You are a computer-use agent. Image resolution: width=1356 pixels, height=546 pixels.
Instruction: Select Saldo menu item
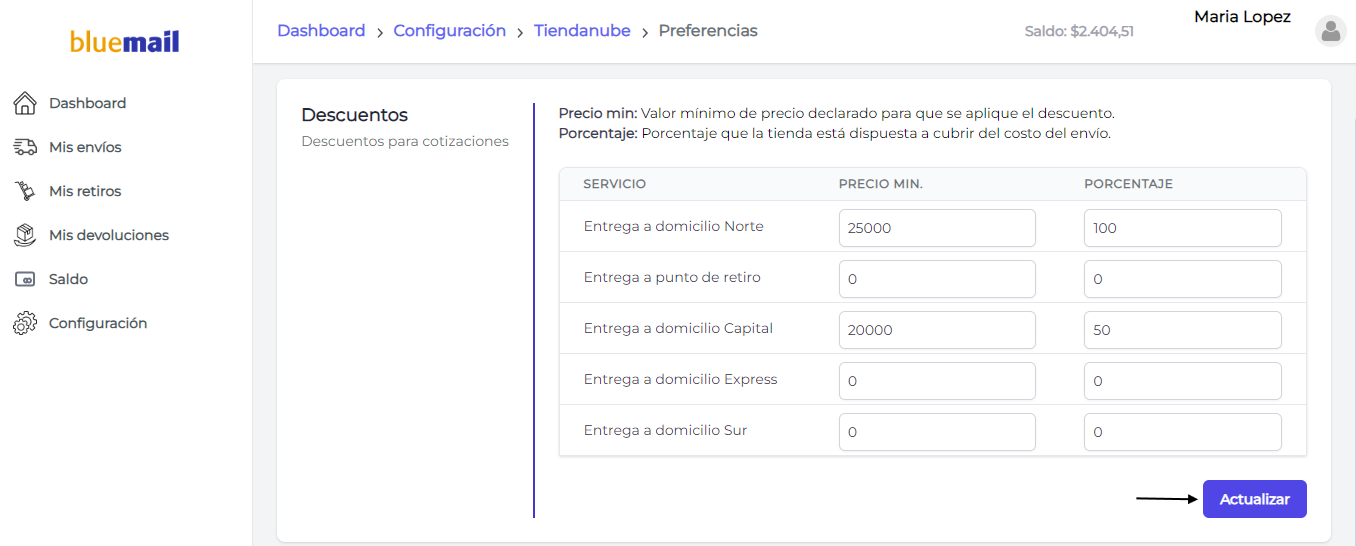(68, 279)
